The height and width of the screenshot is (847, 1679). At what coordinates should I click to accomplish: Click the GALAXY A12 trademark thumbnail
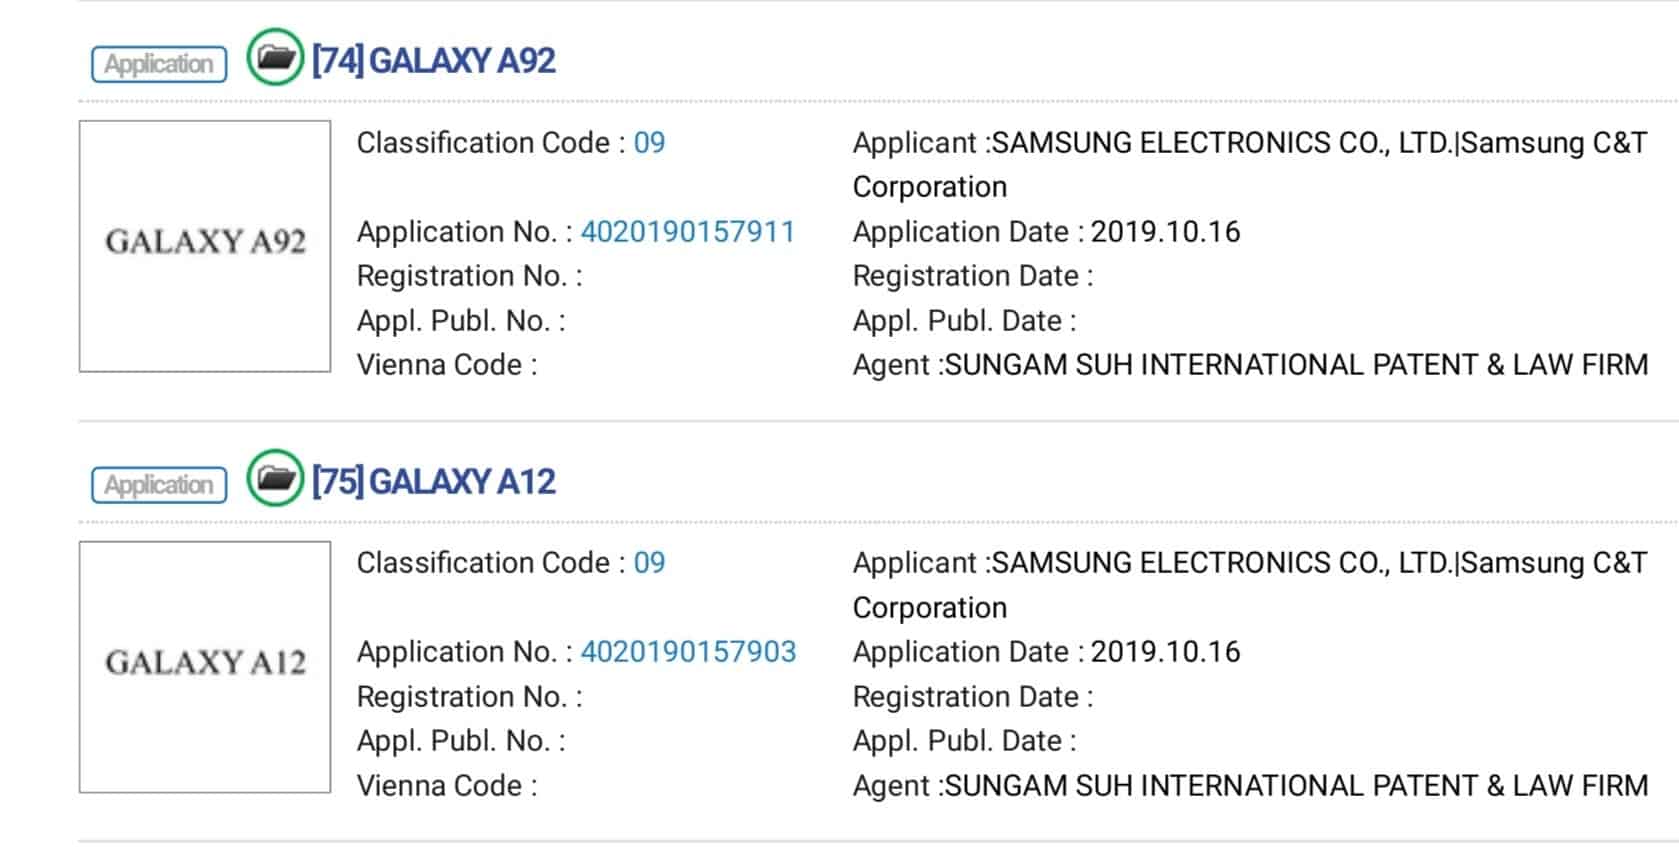tap(205, 667)
